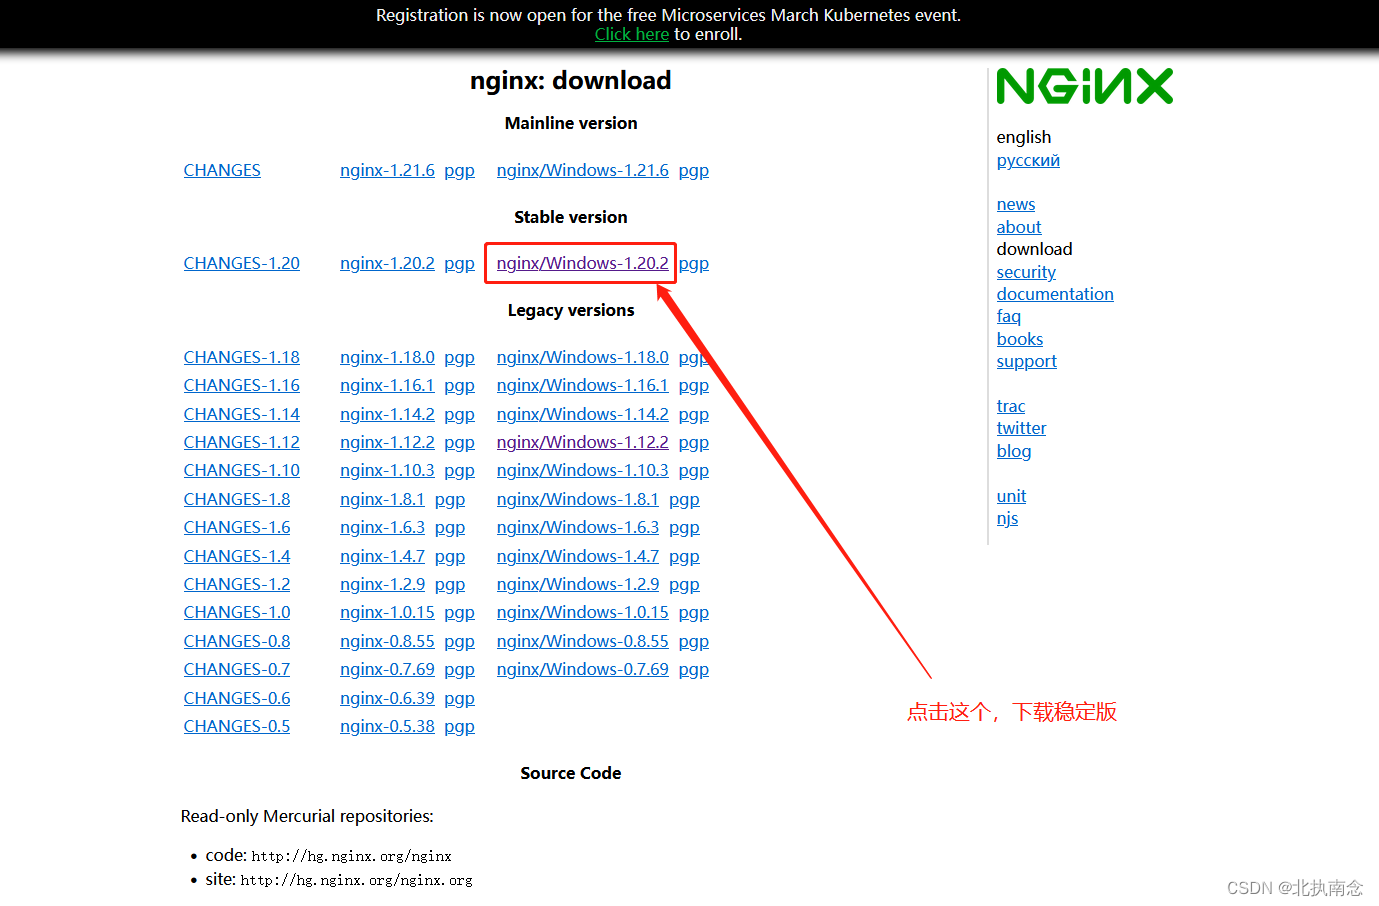Open CHANGES-0.7 changelog
The width and height of the screenshot is (1379, 906).
(x=237, y=669)
